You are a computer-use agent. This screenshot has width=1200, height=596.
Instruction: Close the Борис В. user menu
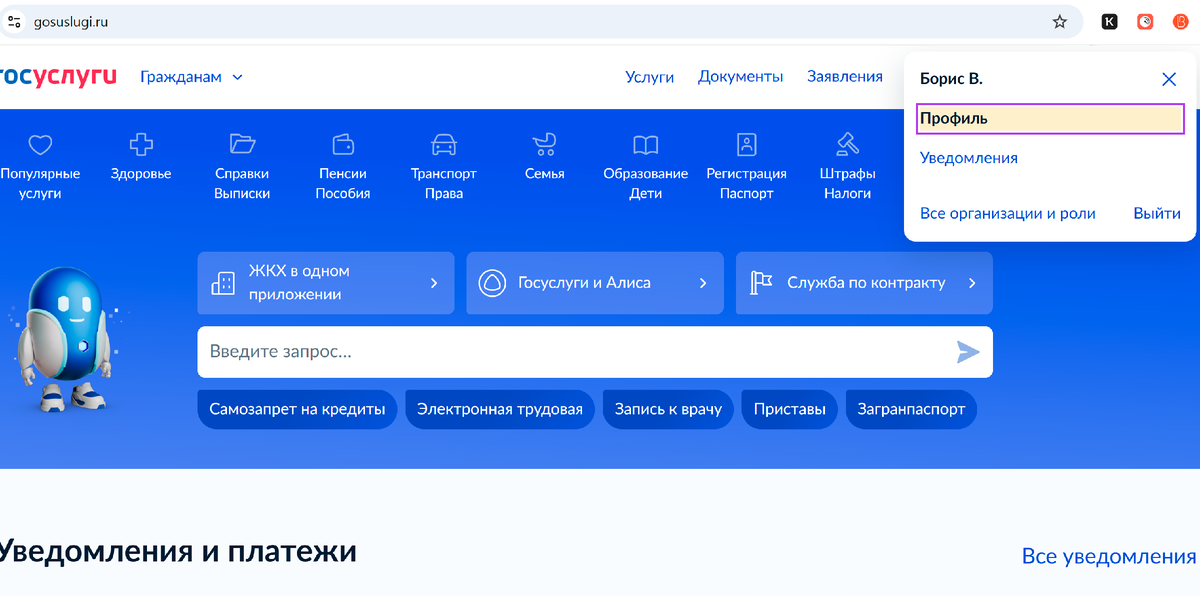(1169, 79)
